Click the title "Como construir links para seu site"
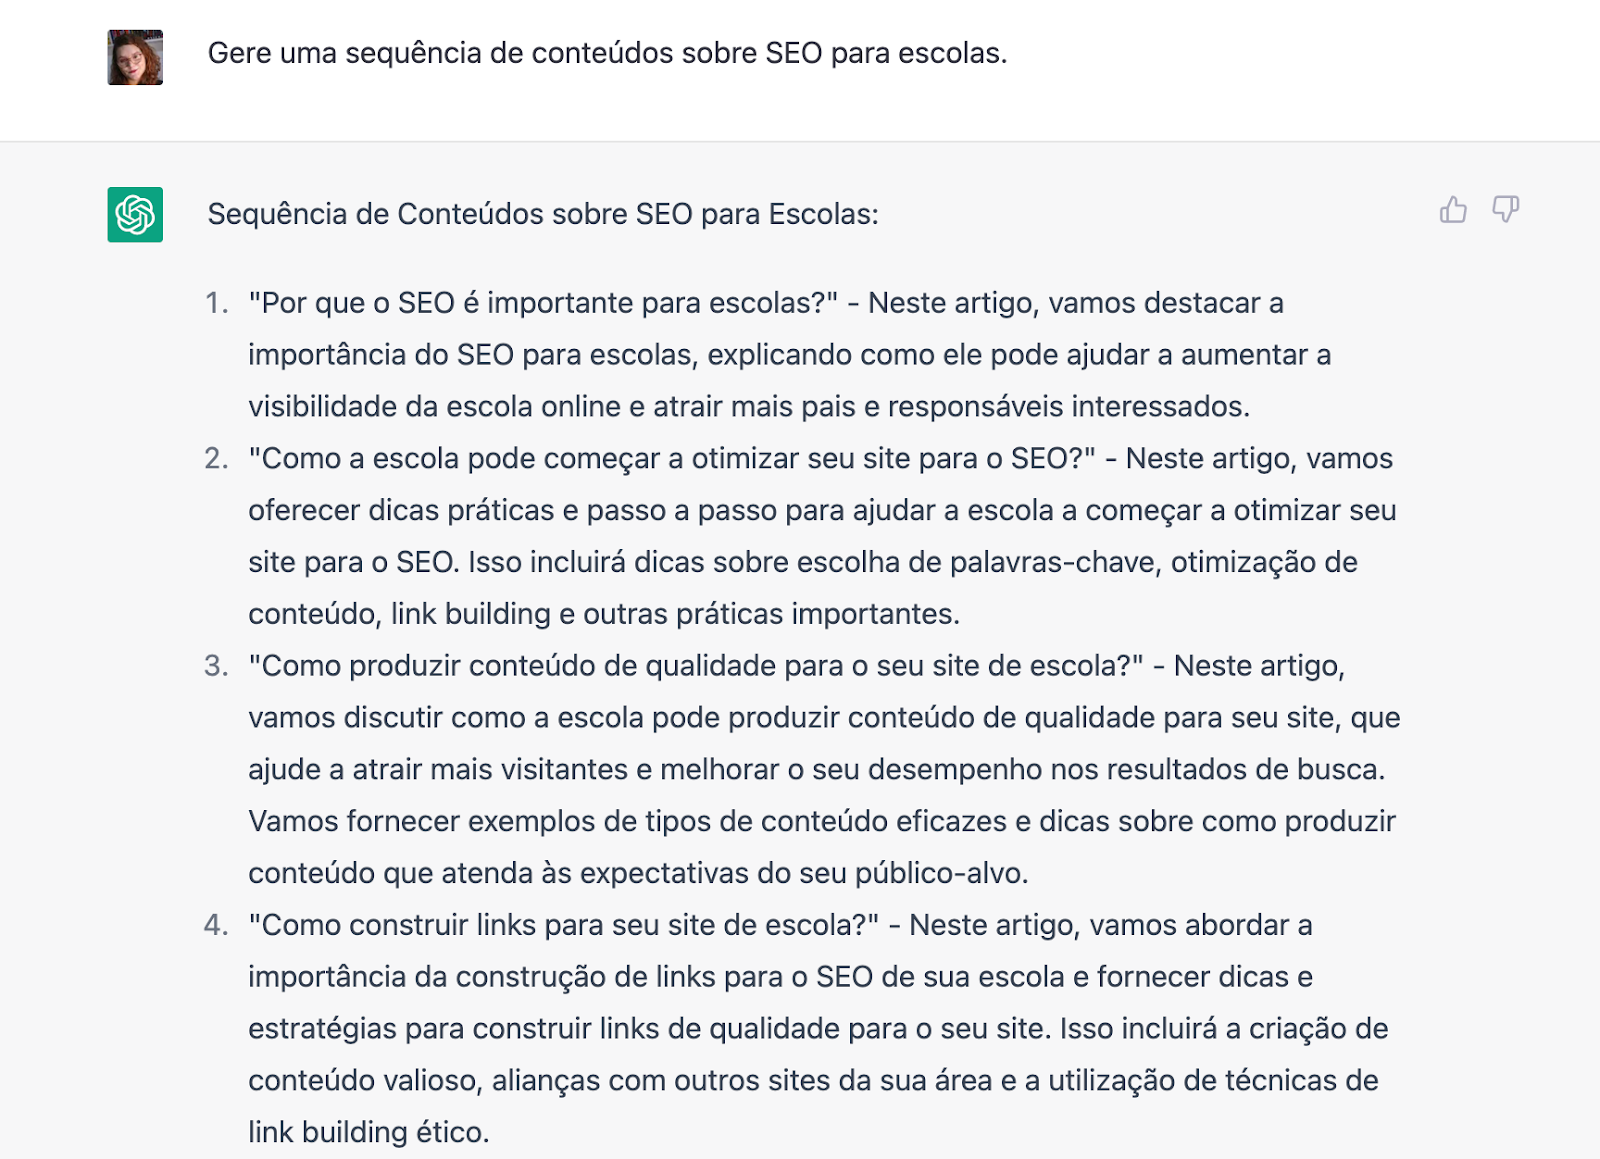The height and width of the screenshot is (1159, 1600). 564,925
